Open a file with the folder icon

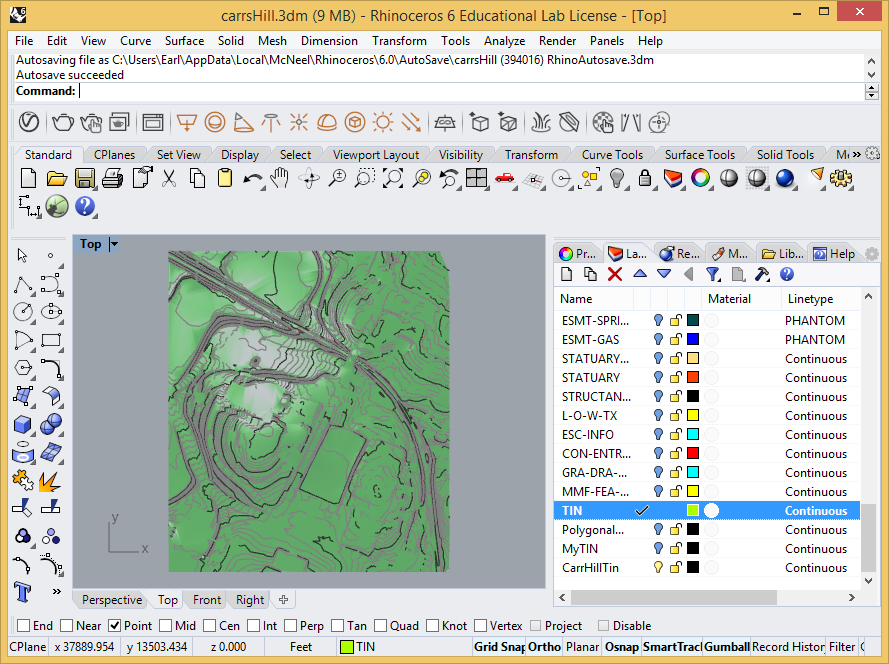(x=57, y=179)
